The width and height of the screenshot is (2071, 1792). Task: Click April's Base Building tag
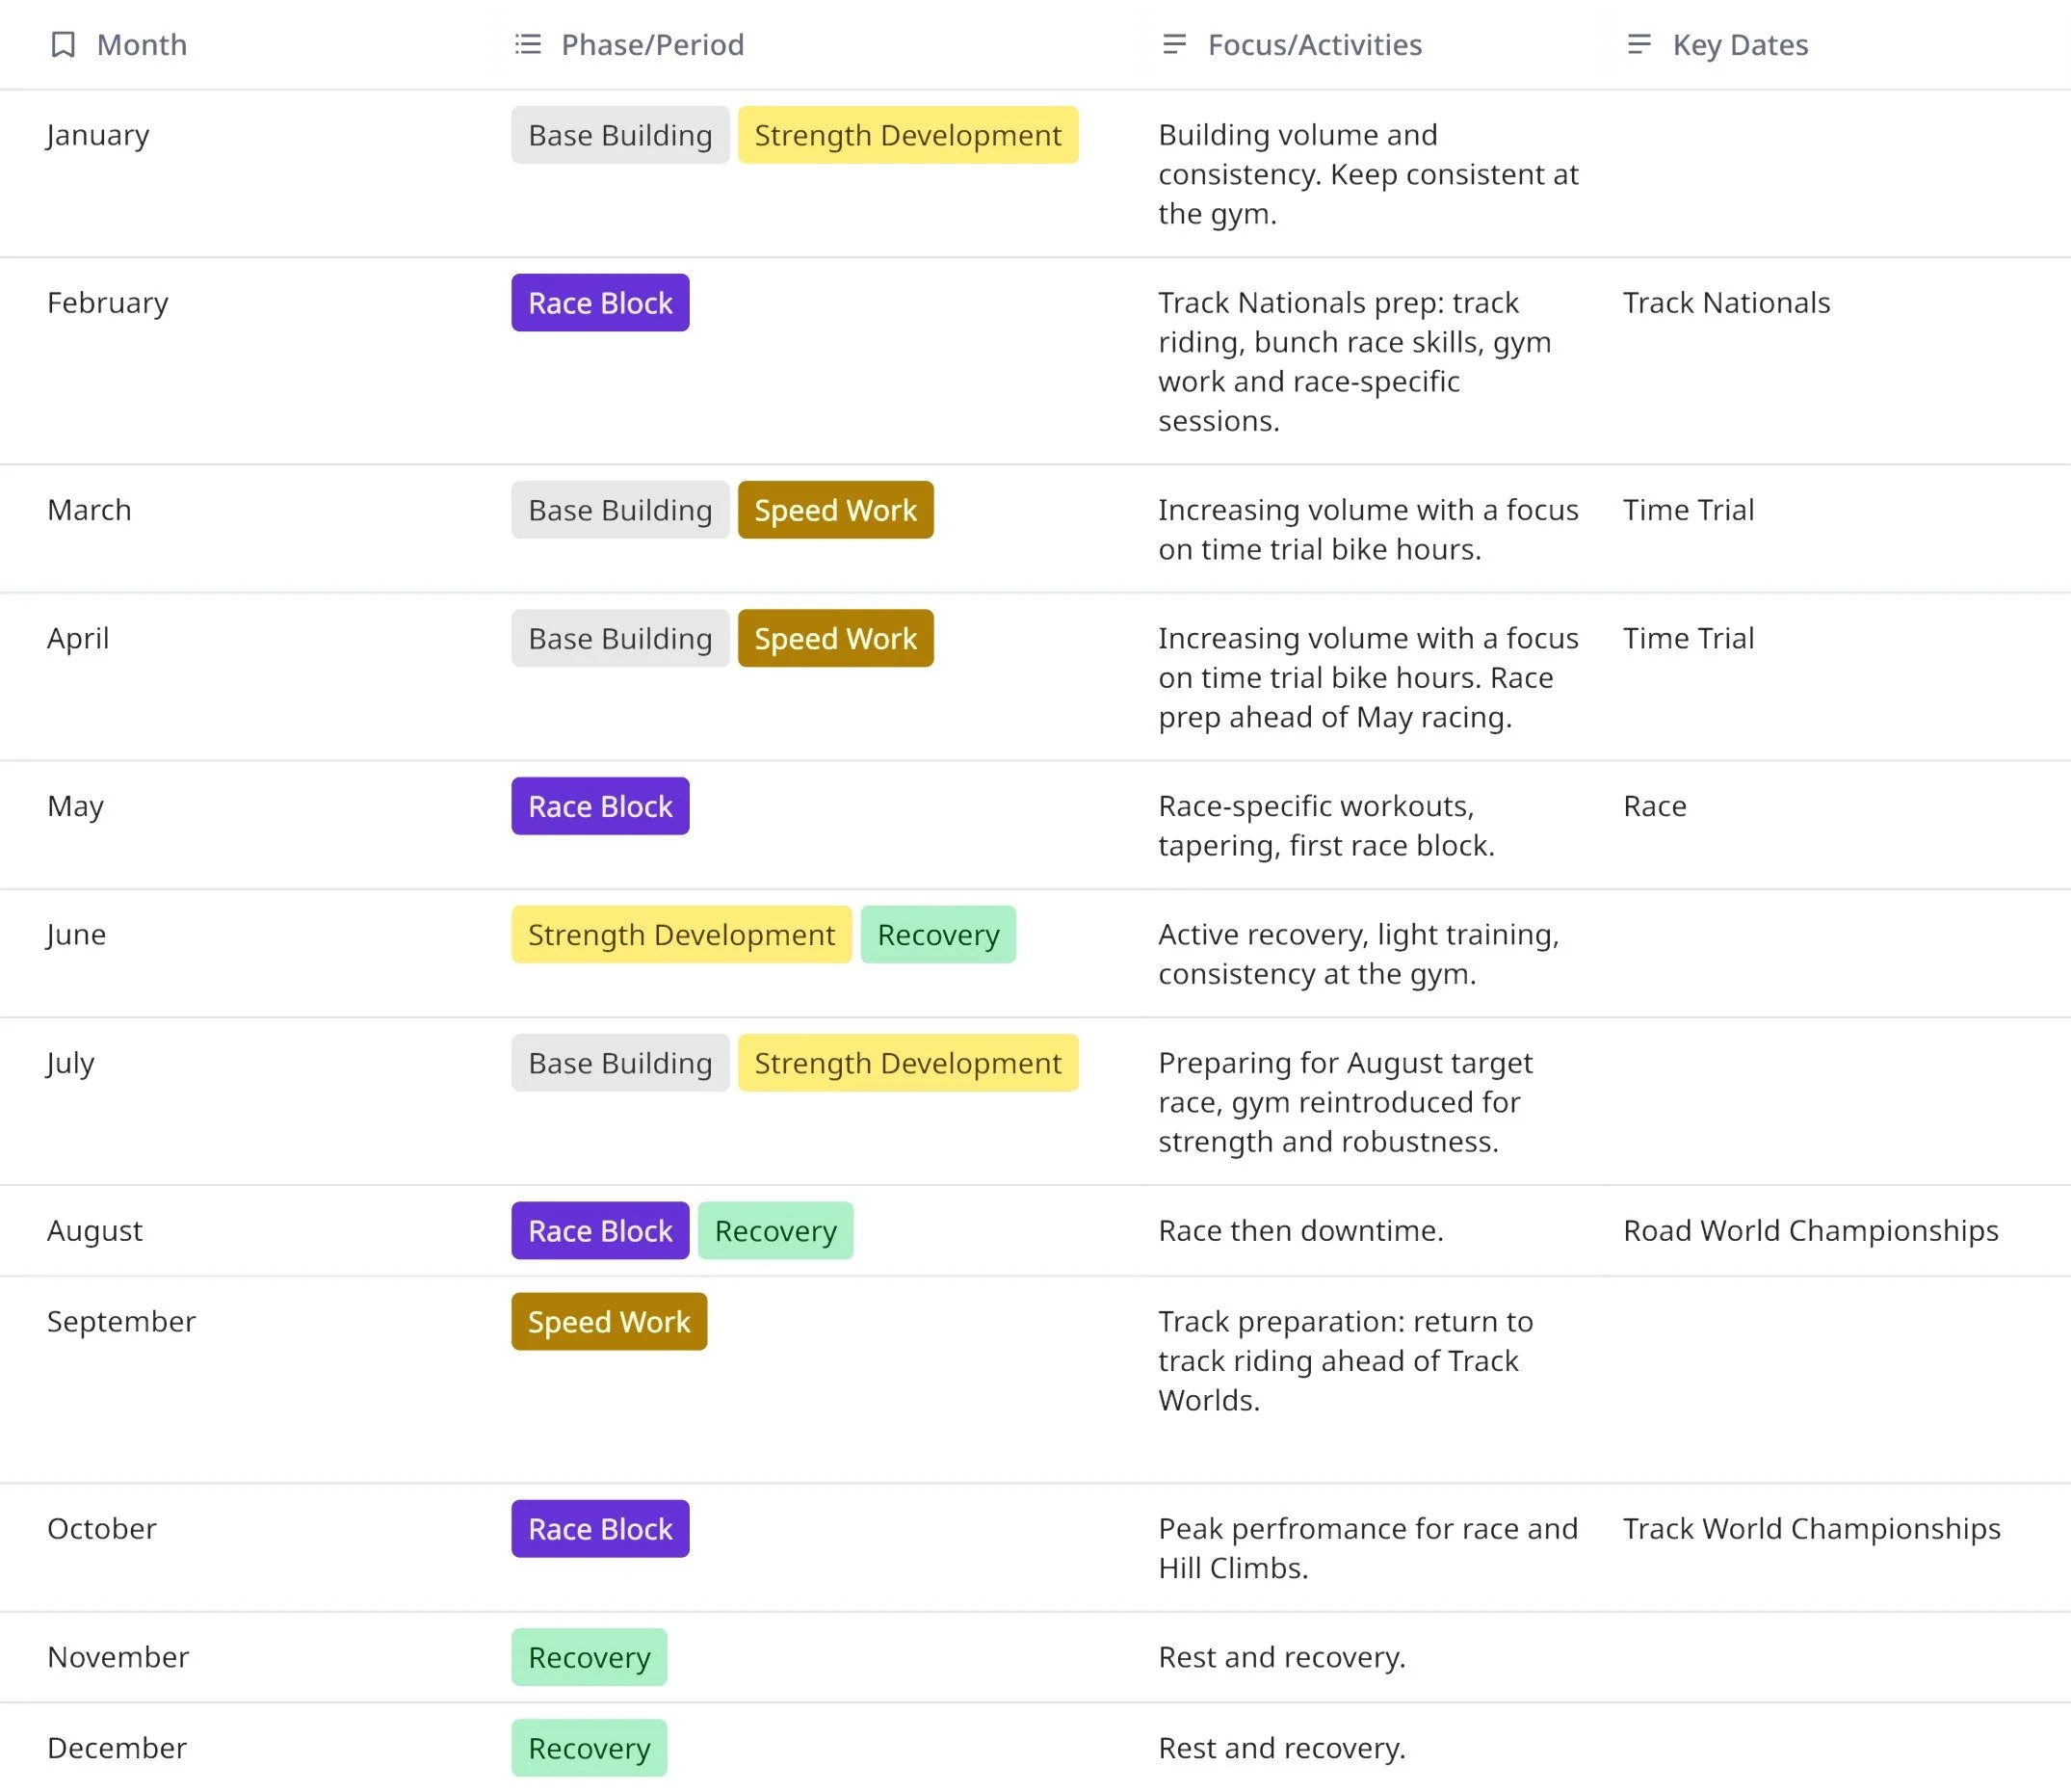coord(620,638)
